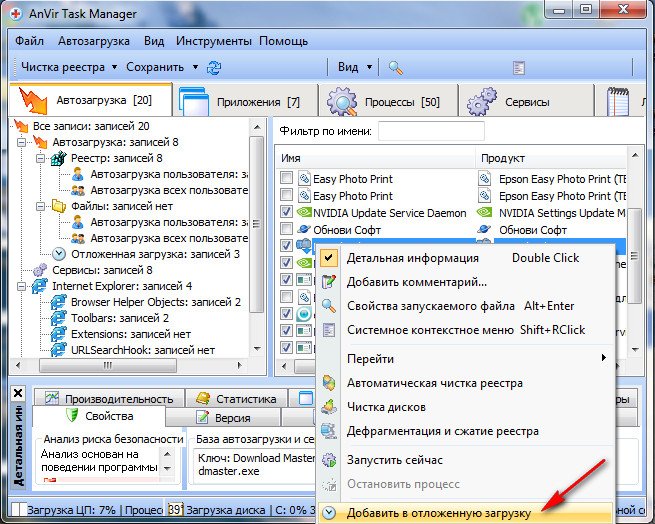Click the Дефрагментация и сжатие реестра icon
The image size is (655, 524).
pyautogui.click(x=329, y=431)
